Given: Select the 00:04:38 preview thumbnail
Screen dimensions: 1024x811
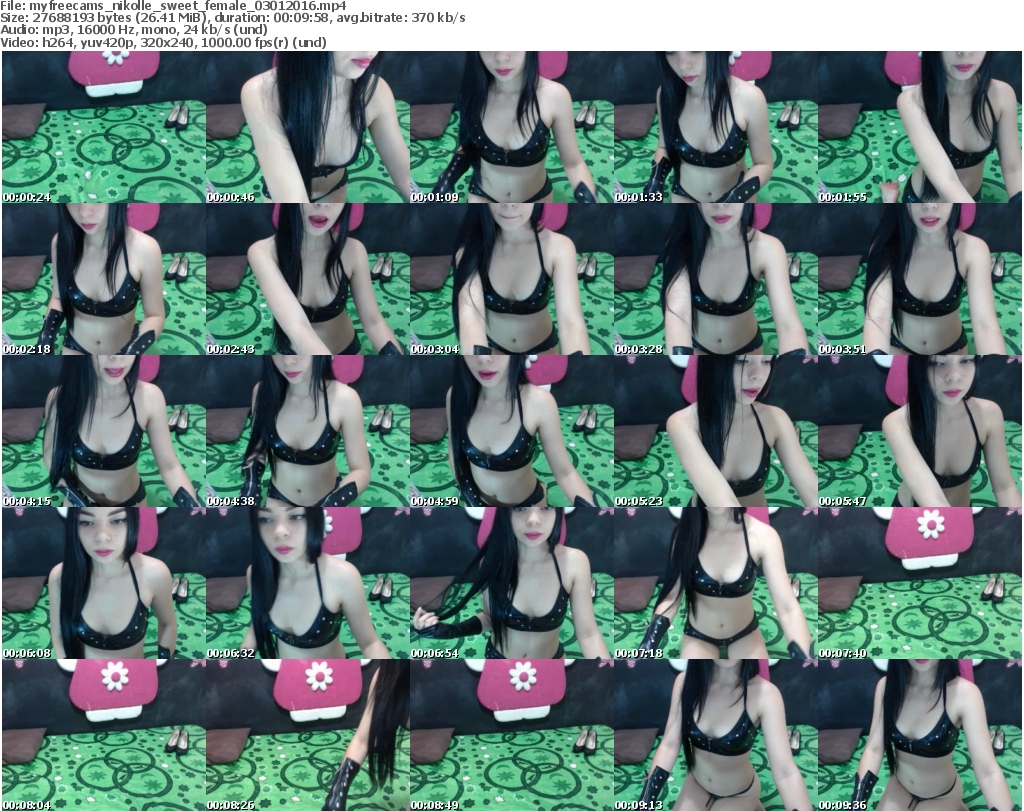Looking at the screenshot, I should pyautogui.click(x=308, y=431).
